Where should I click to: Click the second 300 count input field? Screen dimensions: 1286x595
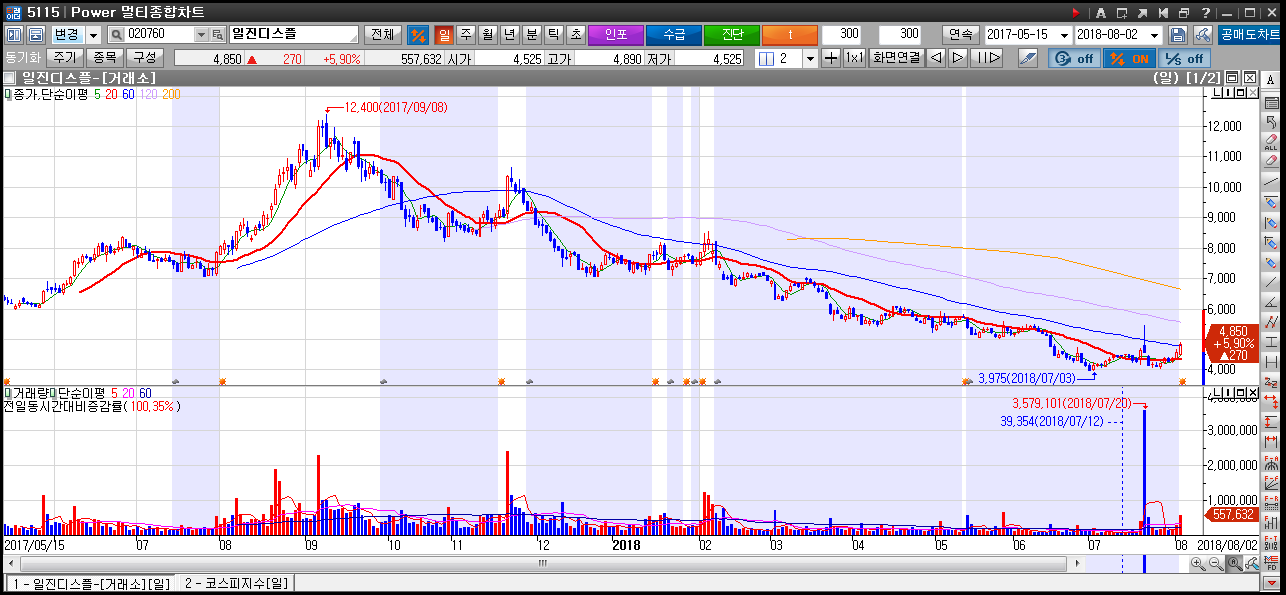pyautogui.click(x=900, y=34)
